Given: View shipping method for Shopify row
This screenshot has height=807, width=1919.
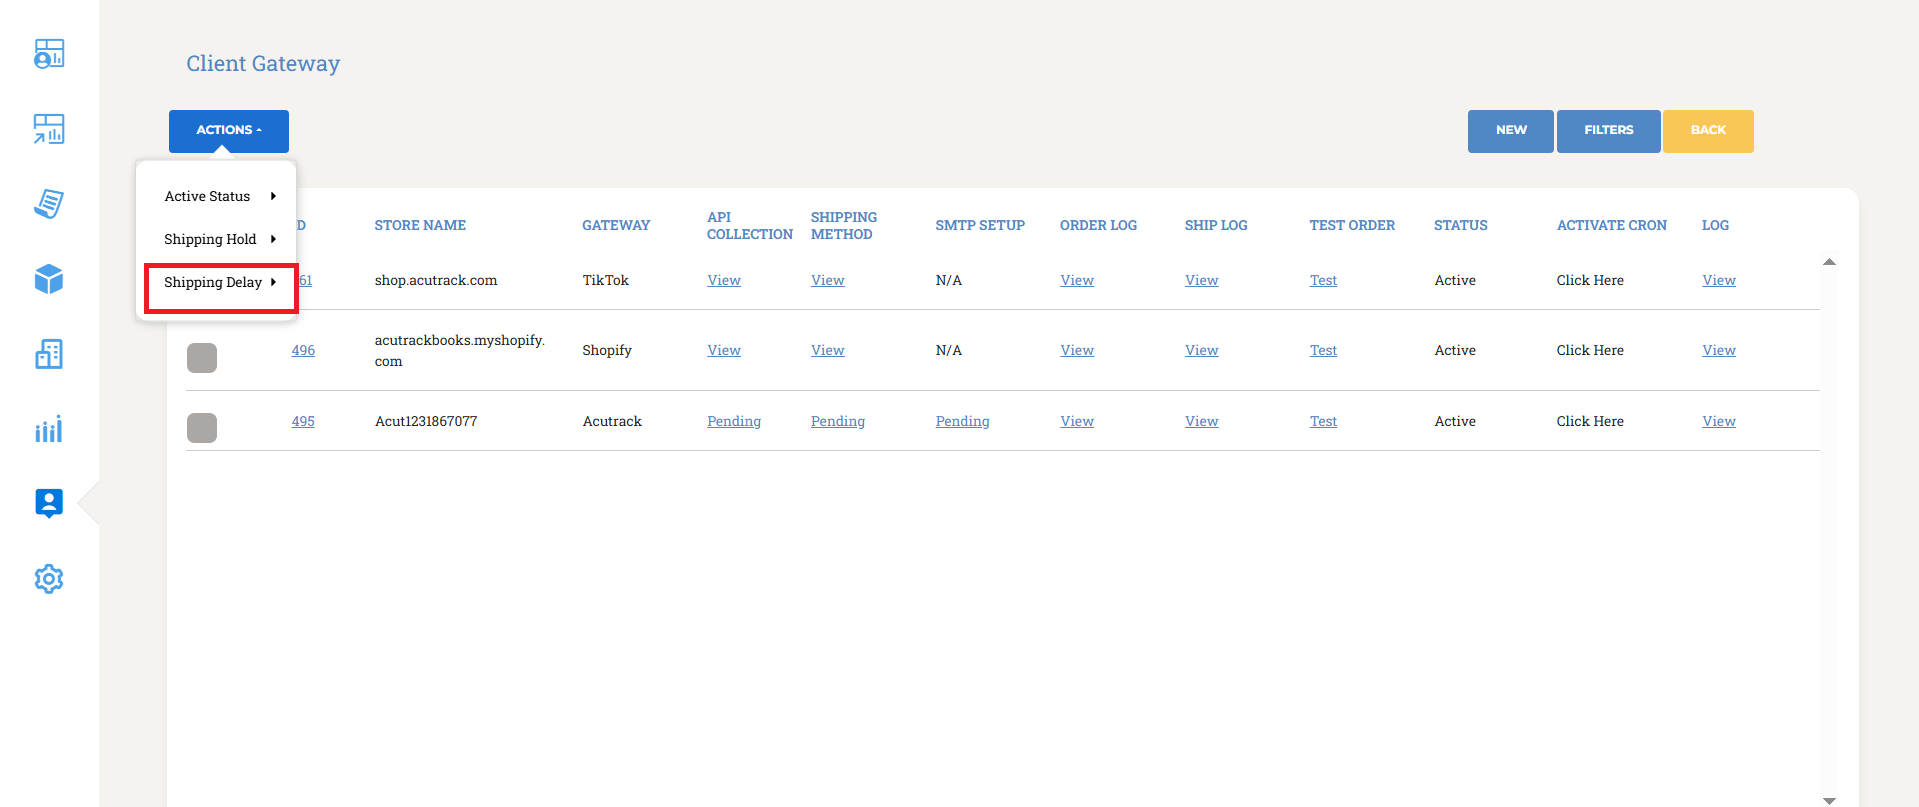Looking at the screenshot, I should 828,350.
